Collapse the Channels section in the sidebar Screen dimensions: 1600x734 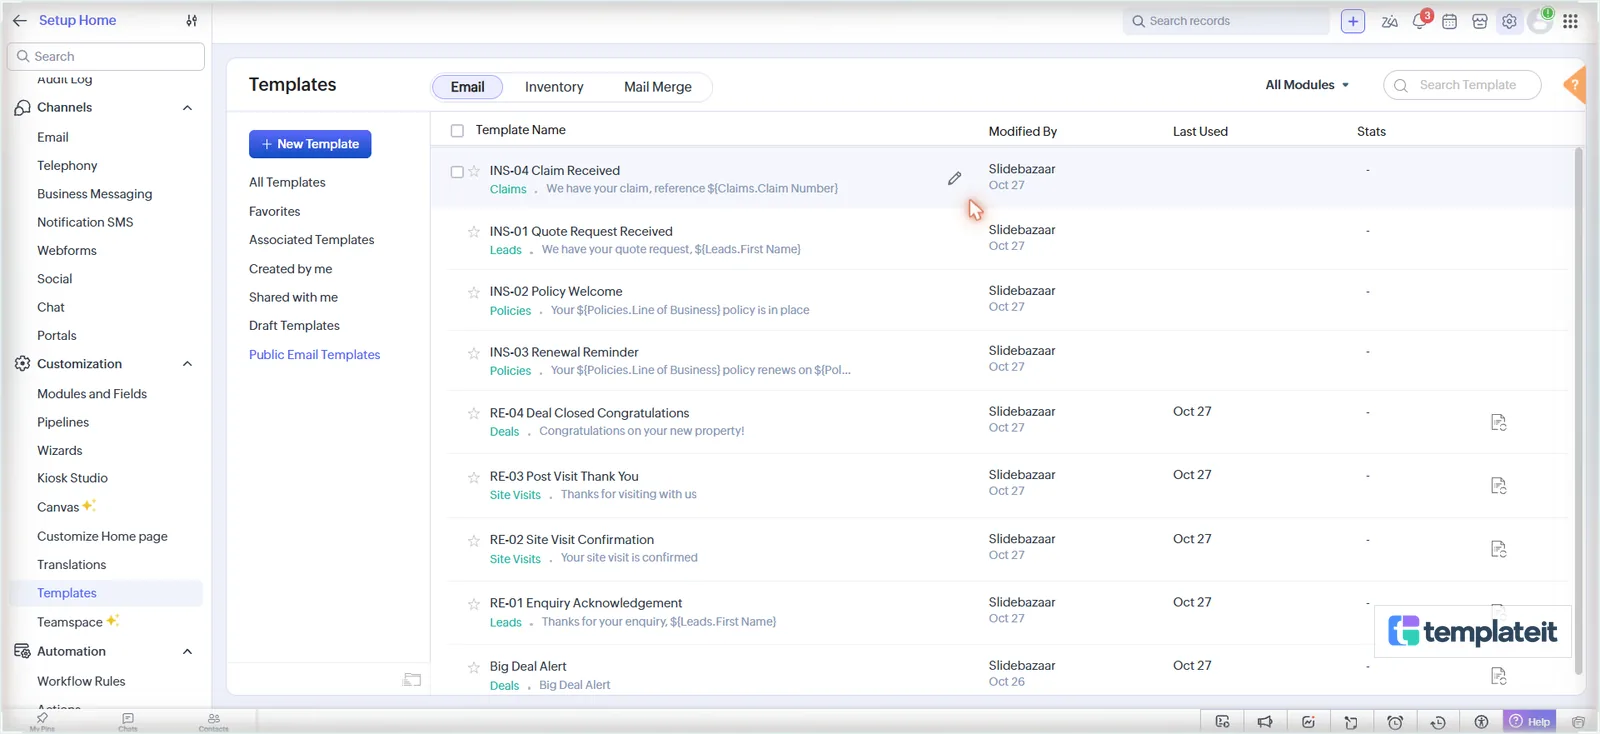(x=187, y=108)
